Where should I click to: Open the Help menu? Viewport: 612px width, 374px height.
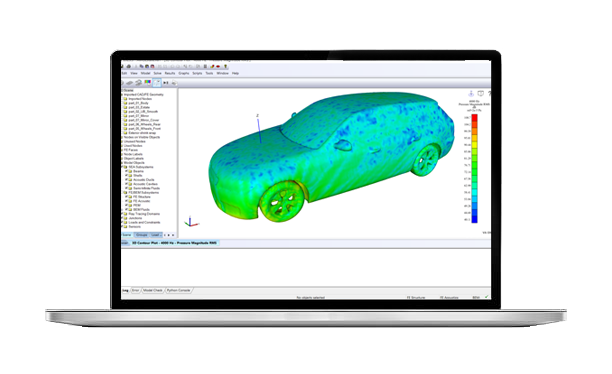235,73
